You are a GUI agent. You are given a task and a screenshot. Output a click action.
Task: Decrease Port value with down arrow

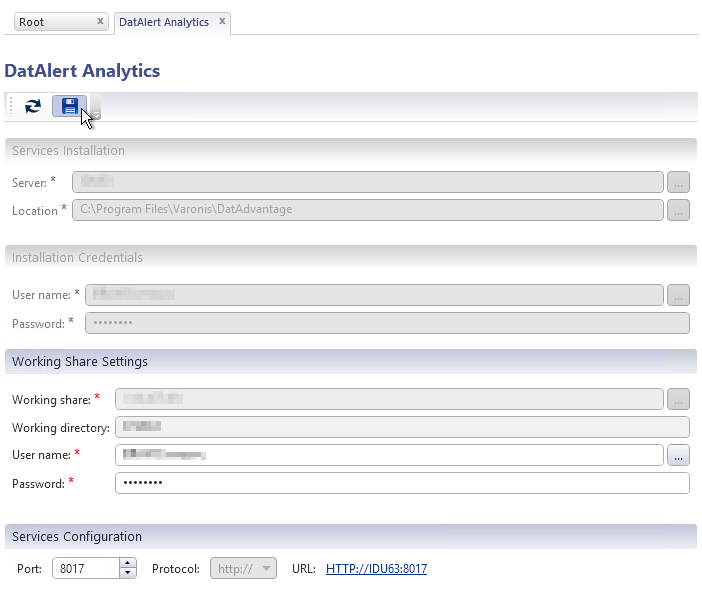click(x=128, y=573)
